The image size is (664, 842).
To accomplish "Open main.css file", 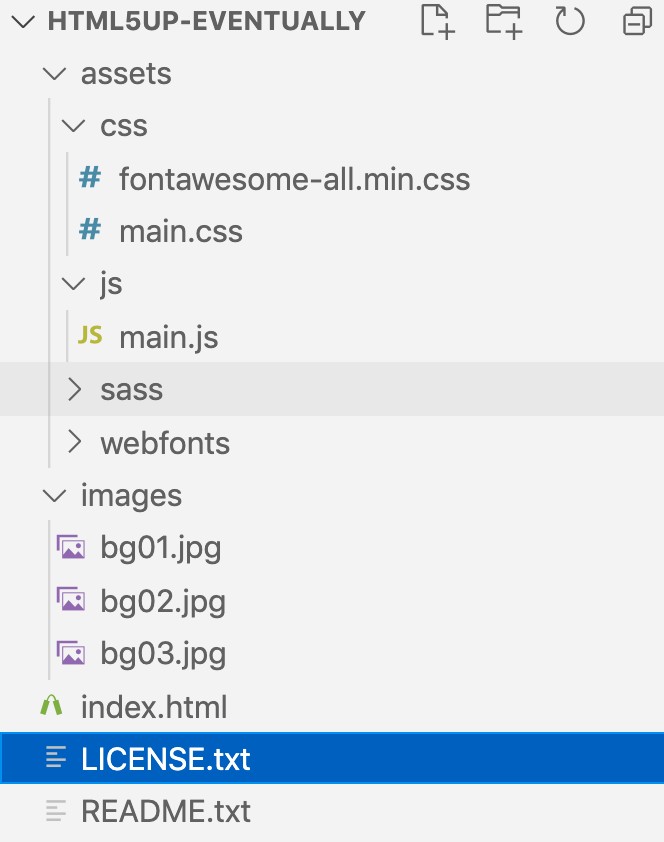I will (180, 231).
